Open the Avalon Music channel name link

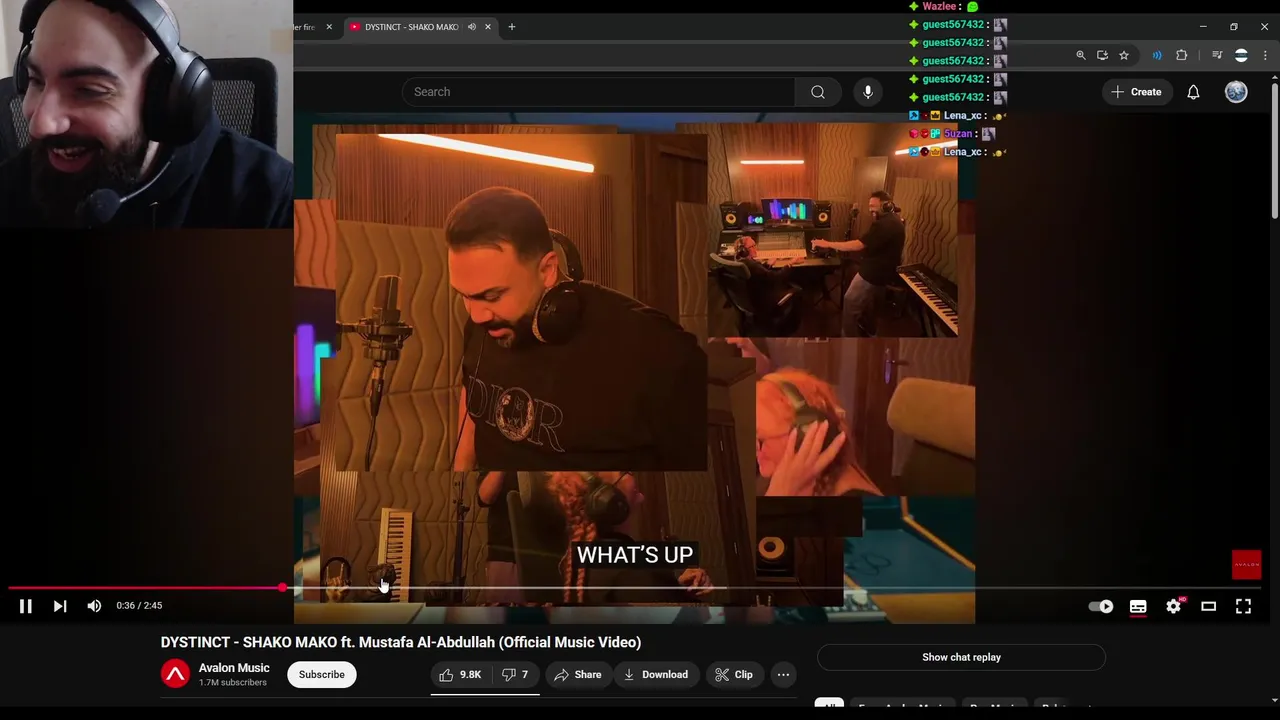pyautogui.click(x=234, y=668)
